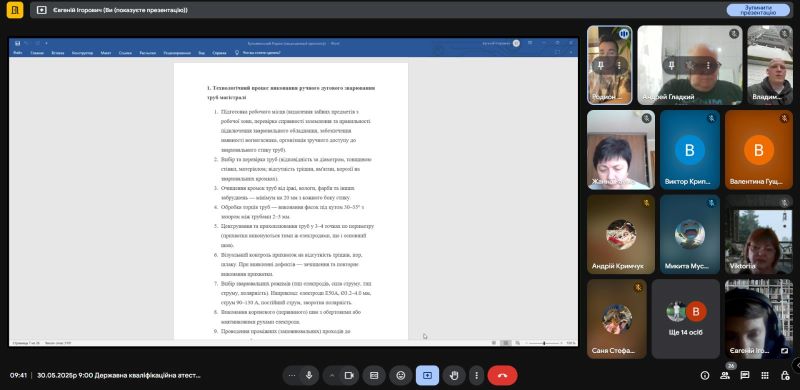This screenshot has width=800, height=390.
Task: Turn off the camera button
Action: click(349, 375)
